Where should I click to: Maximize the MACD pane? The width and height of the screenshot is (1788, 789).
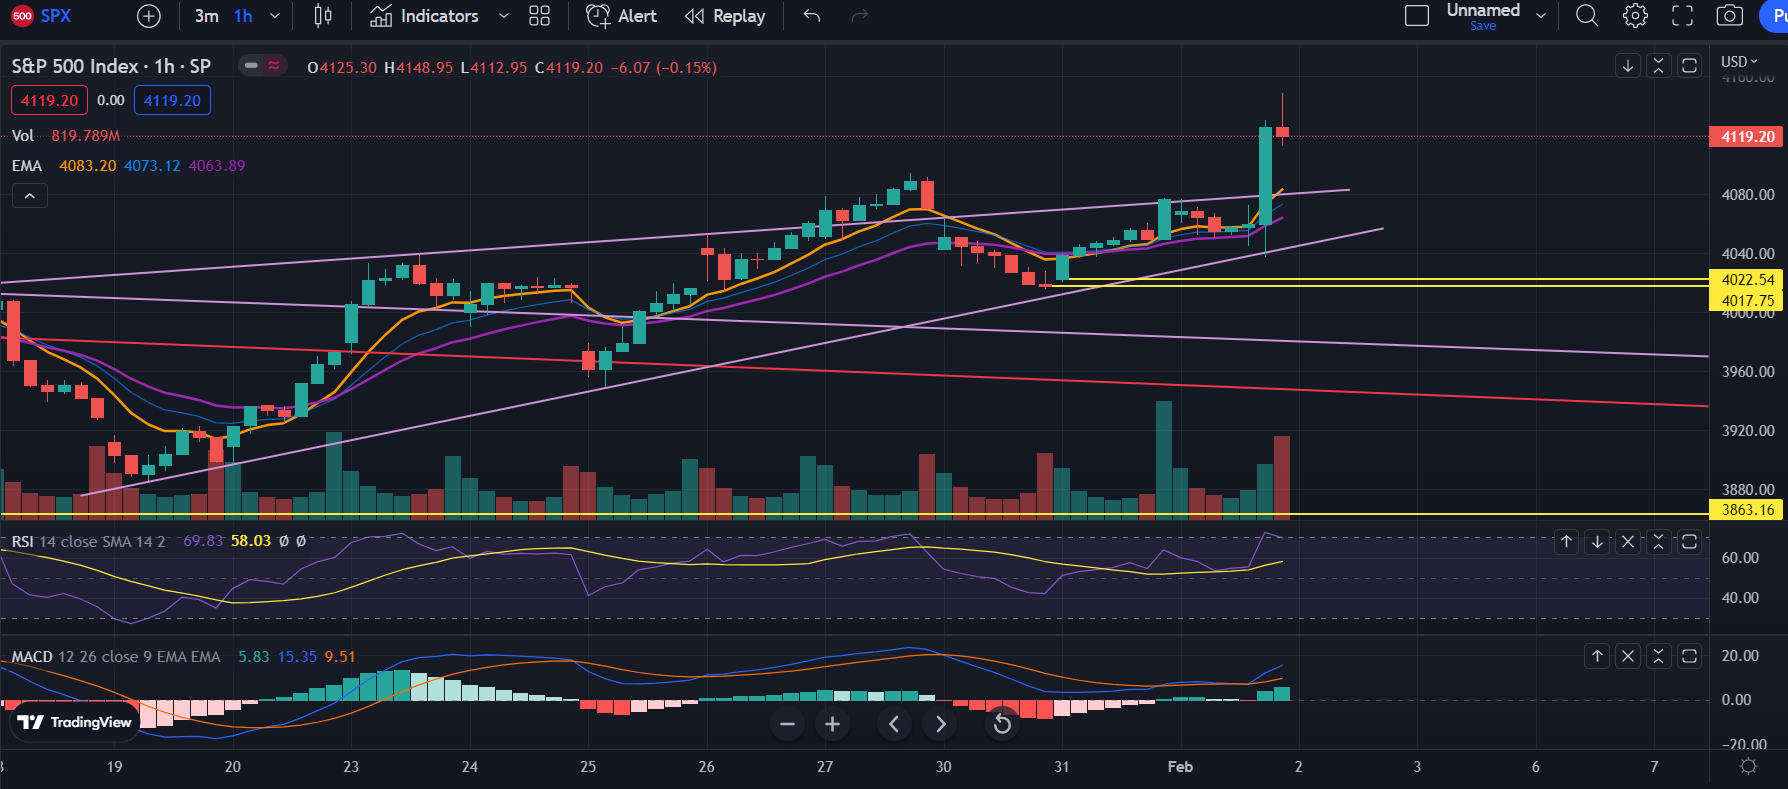1690,656
